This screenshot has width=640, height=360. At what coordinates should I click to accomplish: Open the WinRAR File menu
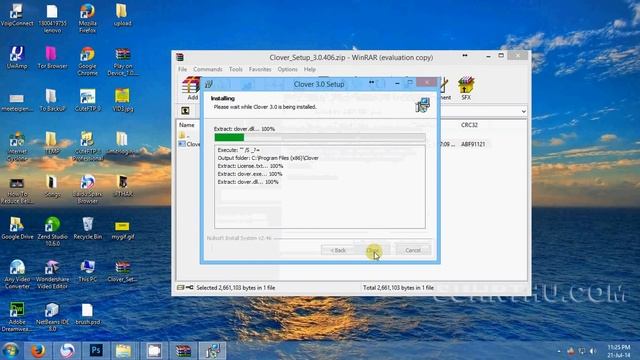tap(182, 69)
